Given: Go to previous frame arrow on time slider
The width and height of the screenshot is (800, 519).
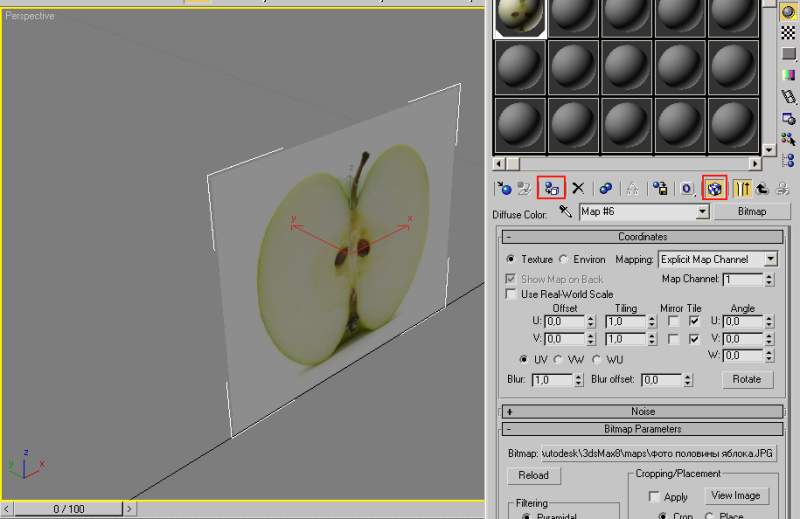Looking at the screenshot, I should coord(7,509).
